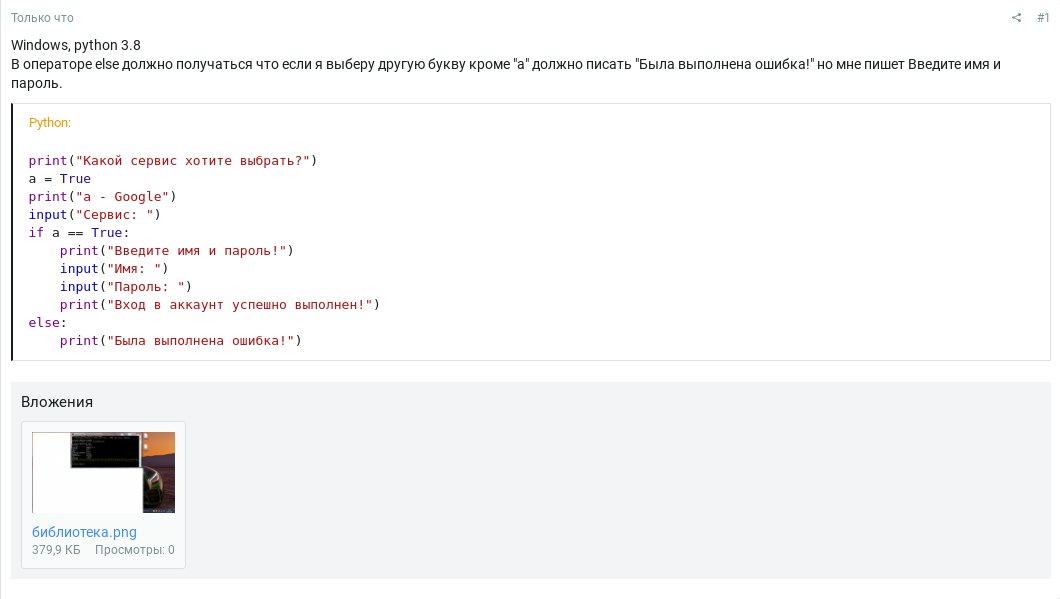1060x599 pixels.
Task: Click the first print line 'Какой сервис хотите выбрать?'
Action: pos(172,161)
